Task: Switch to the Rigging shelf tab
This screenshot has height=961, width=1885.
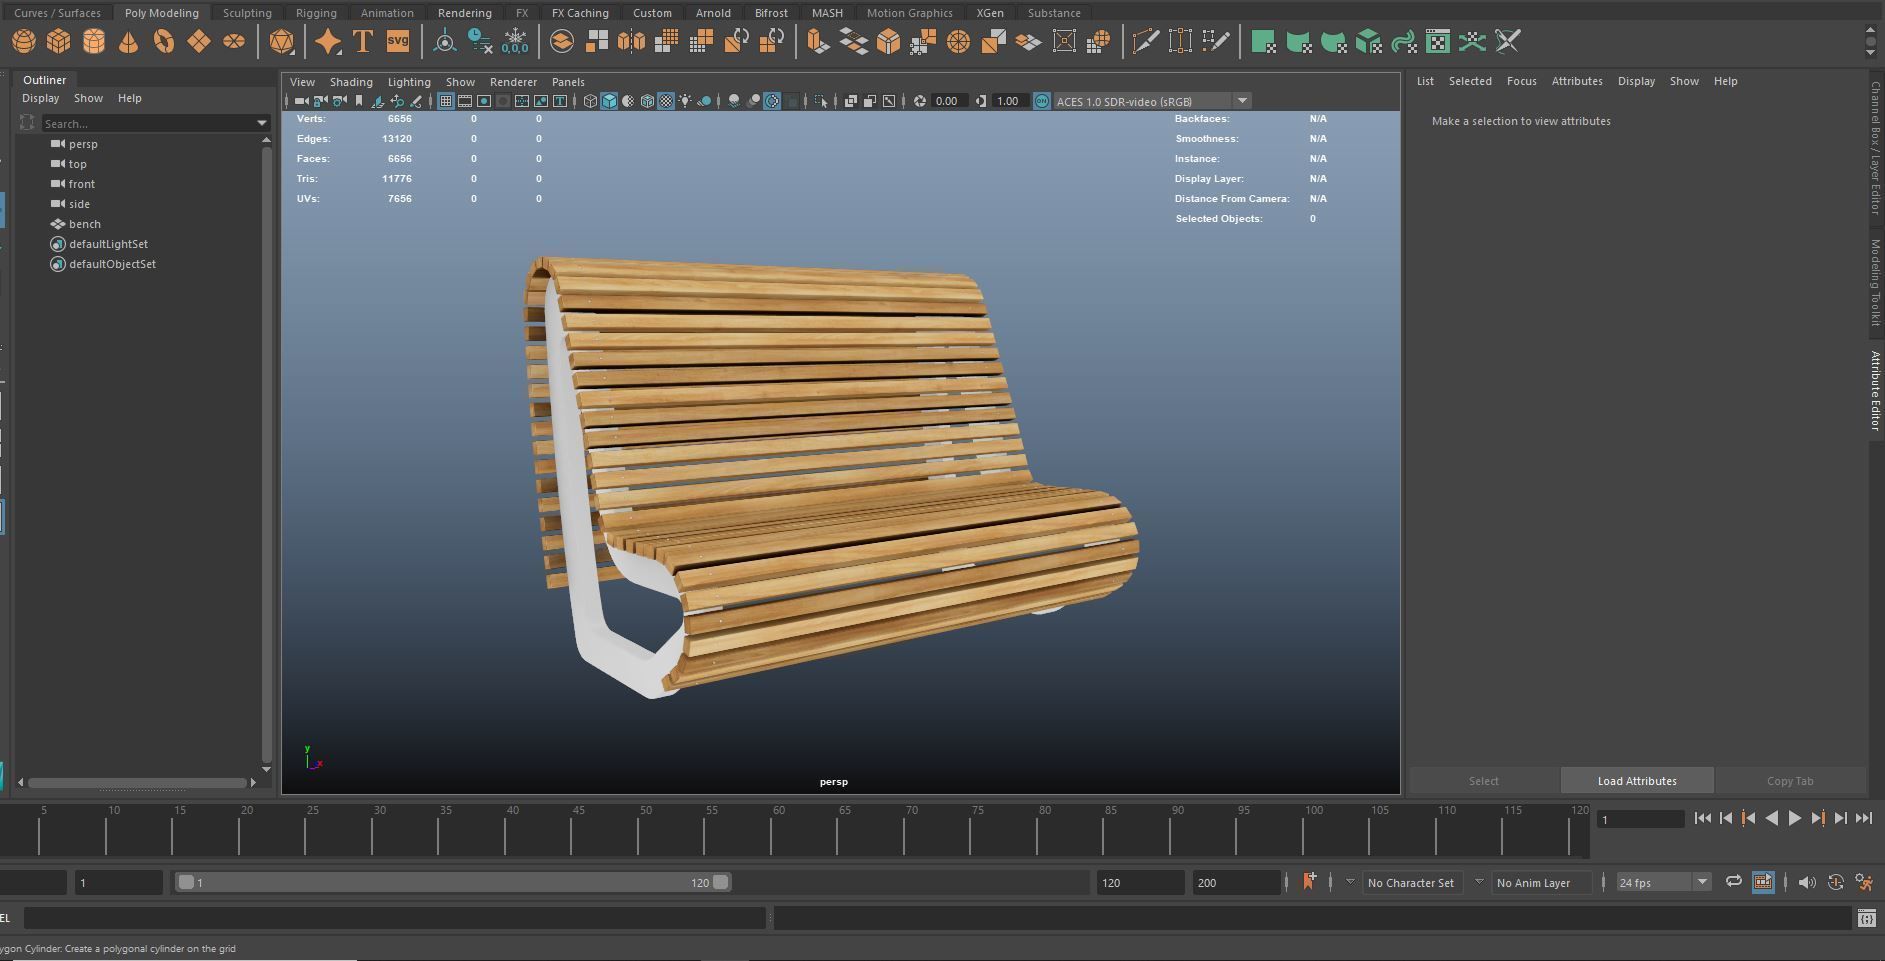Action: [316, 13]
